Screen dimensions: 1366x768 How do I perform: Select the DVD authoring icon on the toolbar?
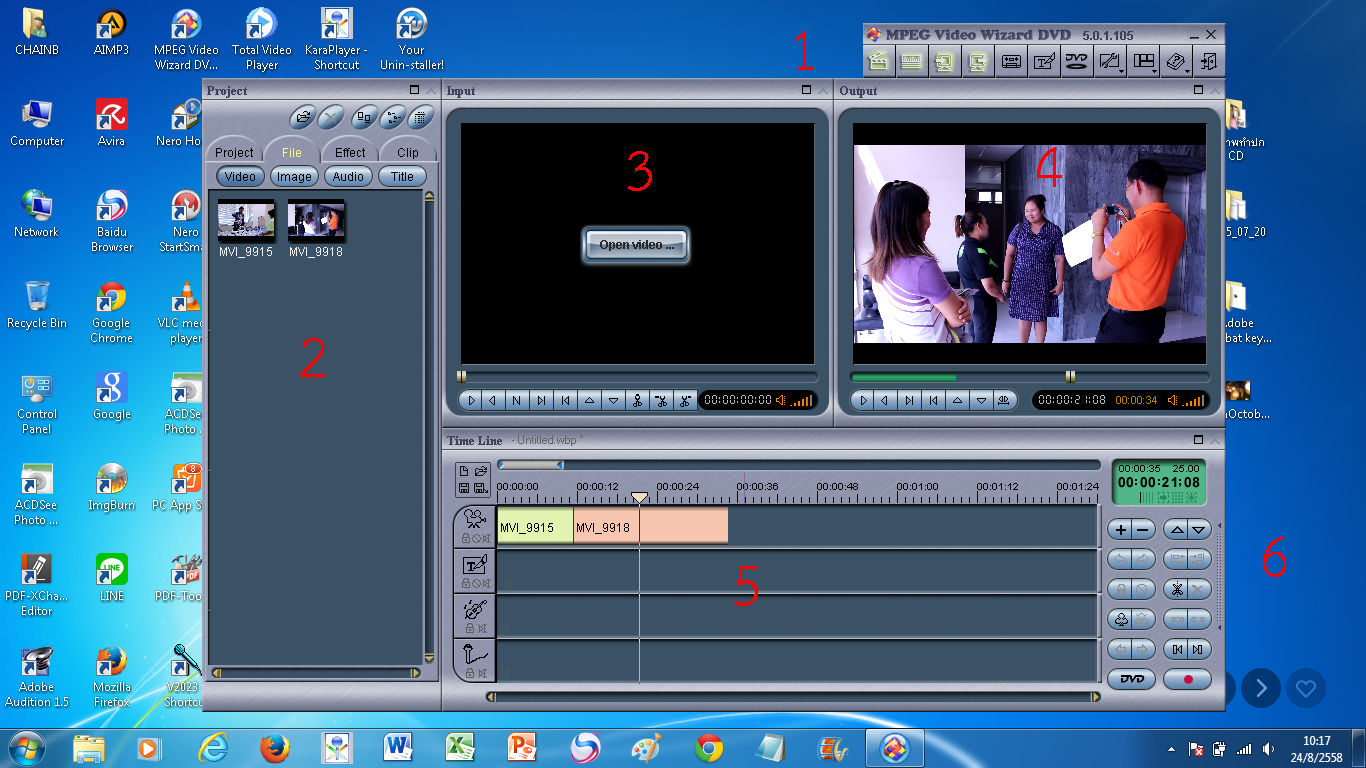(1077, 60)
